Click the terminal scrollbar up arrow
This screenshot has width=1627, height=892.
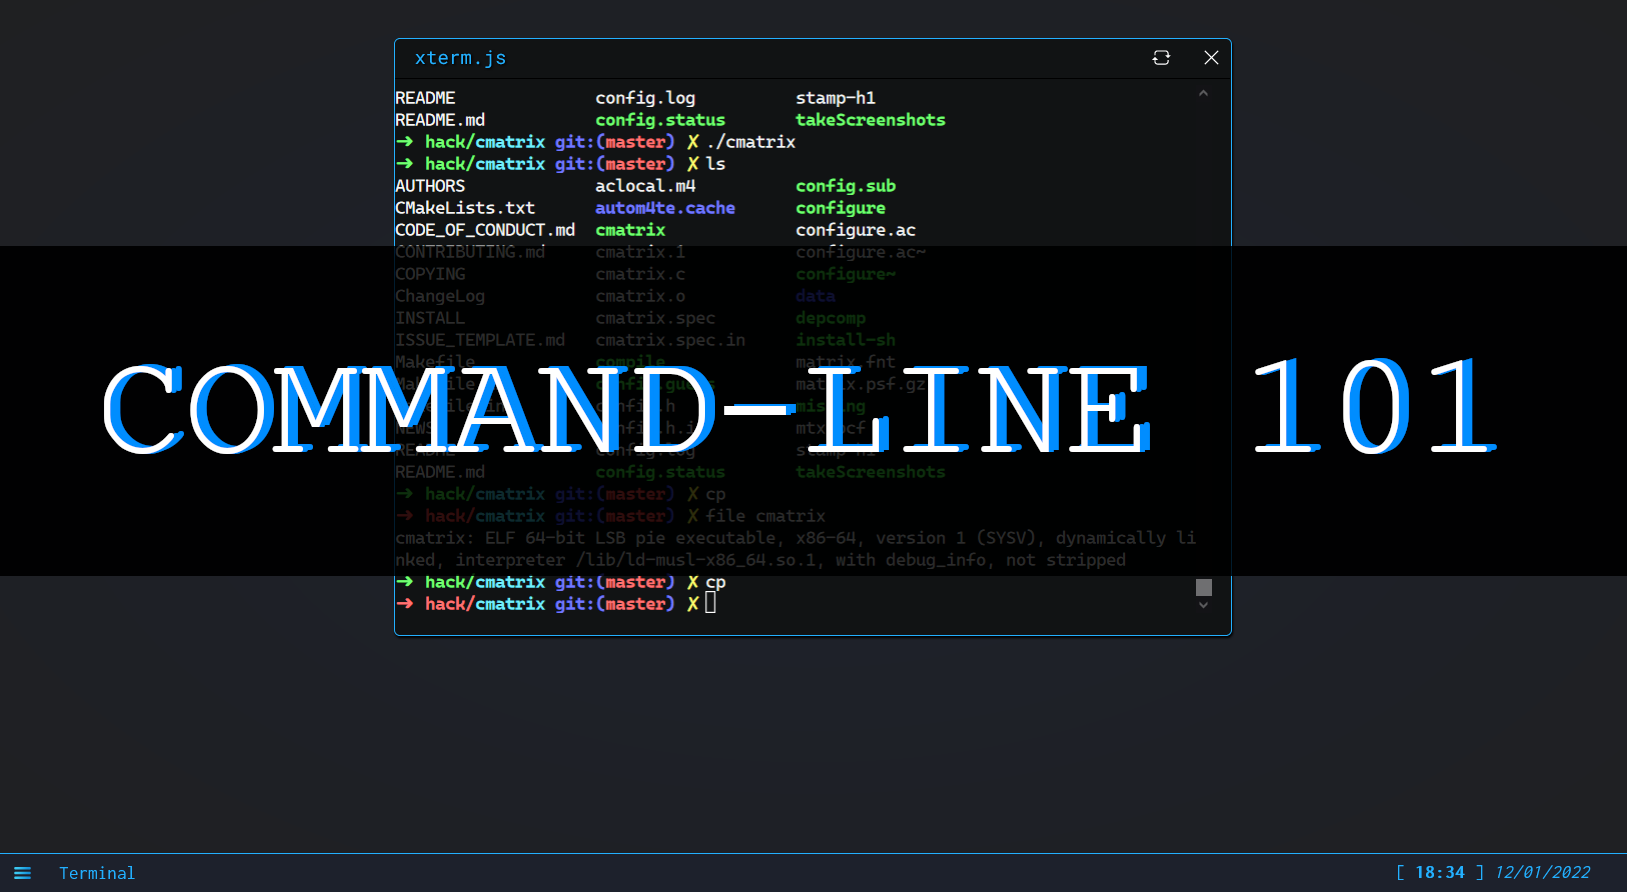1203,93
